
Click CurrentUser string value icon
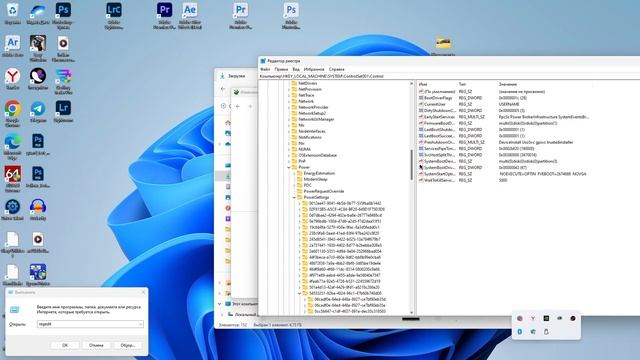click(x=421, y=104)
